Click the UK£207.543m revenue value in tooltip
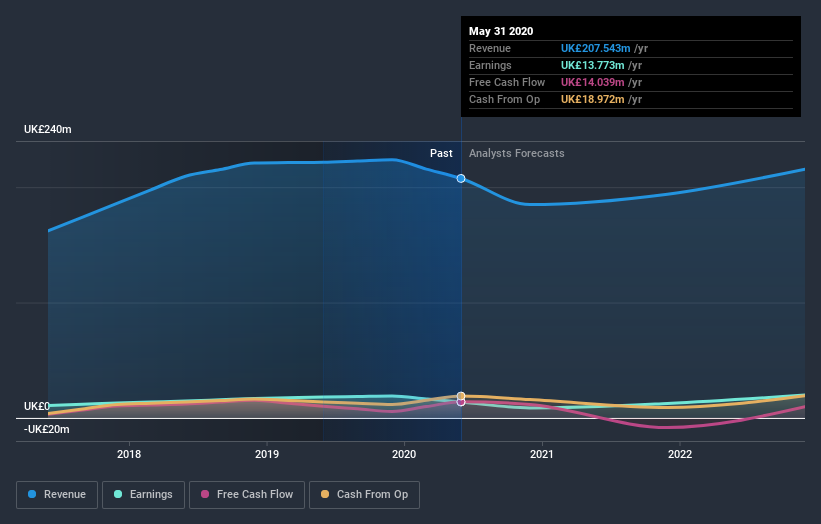Screen dimensions: 821x524 (595, 48)
